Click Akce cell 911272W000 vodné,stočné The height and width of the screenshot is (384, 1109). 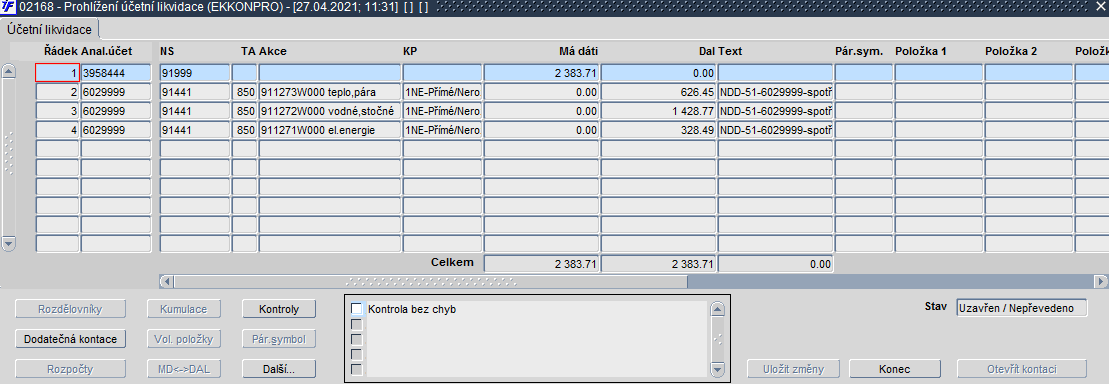(x=330, y=111)
